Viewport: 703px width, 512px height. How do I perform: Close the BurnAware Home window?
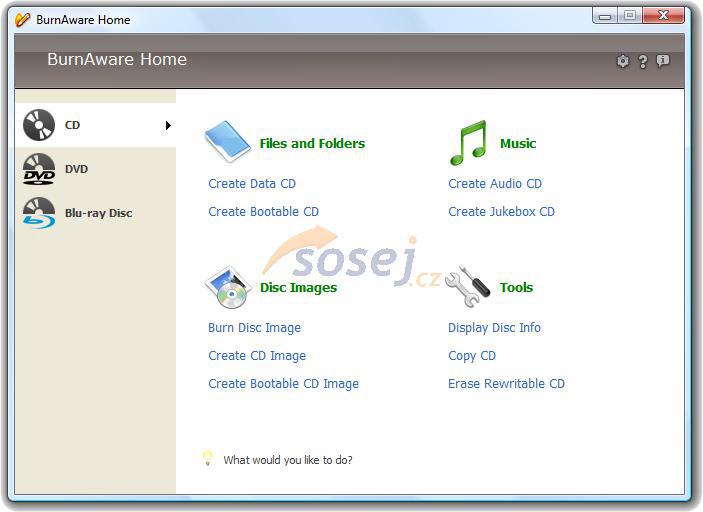click(664, 16)
